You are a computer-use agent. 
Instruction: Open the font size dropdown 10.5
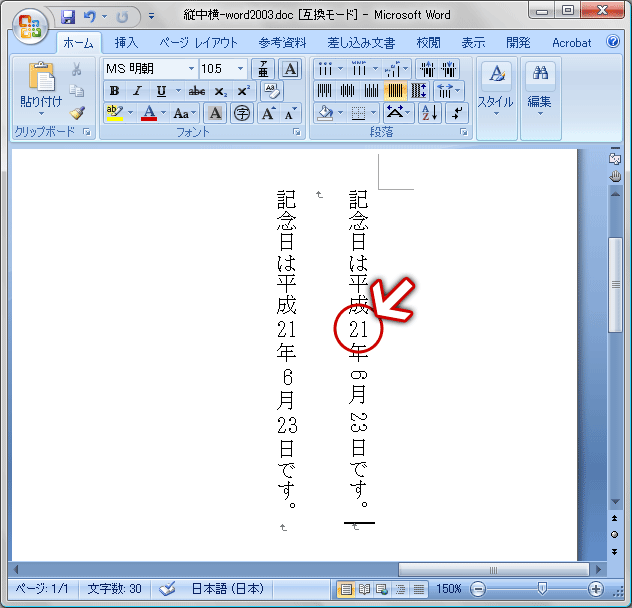point(240,69)
